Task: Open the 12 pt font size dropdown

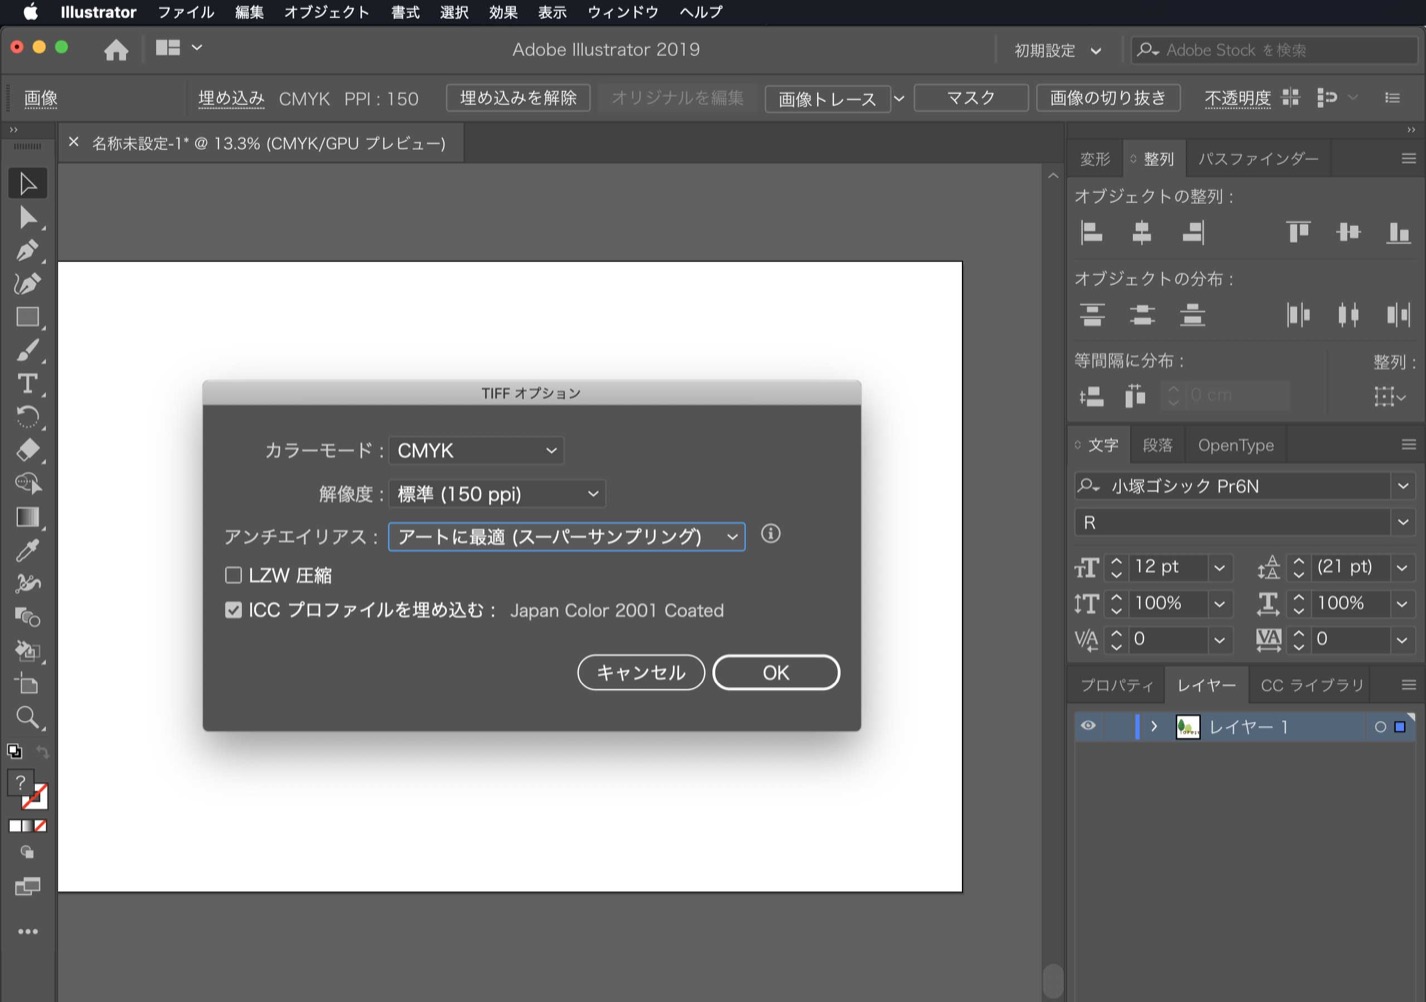Action: pyautogui.click(x=1219, y=568)
